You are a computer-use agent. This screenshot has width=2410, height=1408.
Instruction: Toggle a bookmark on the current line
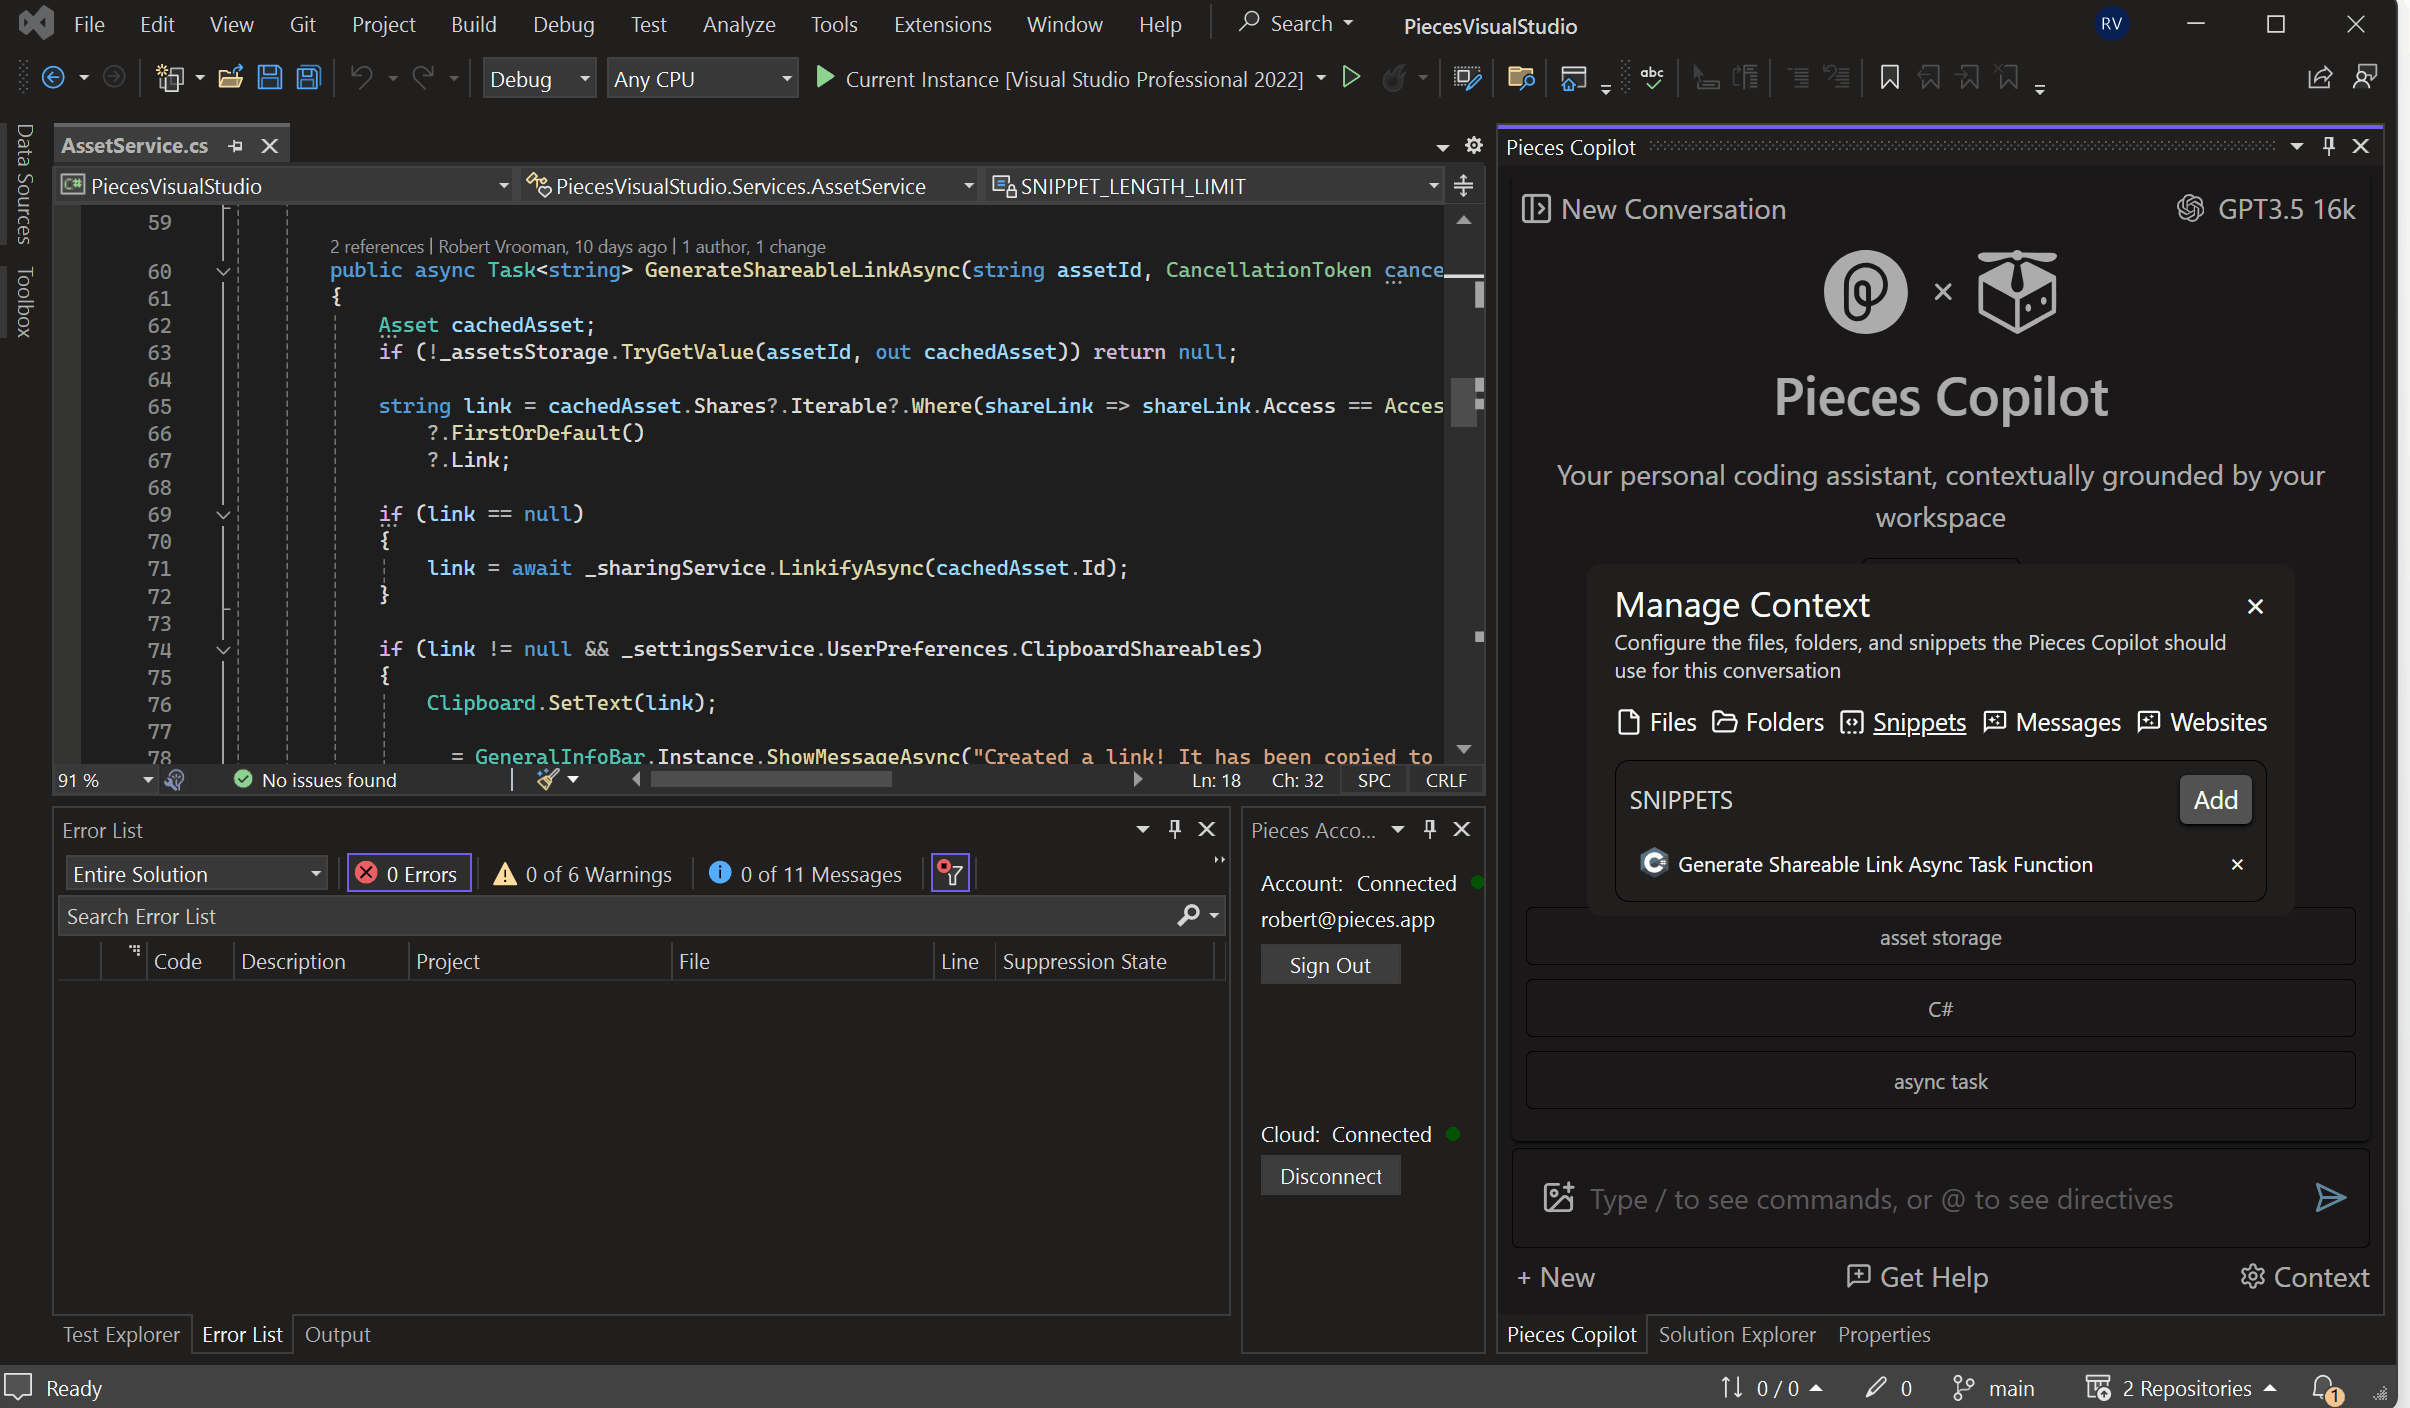click(x=1888, y=77)
